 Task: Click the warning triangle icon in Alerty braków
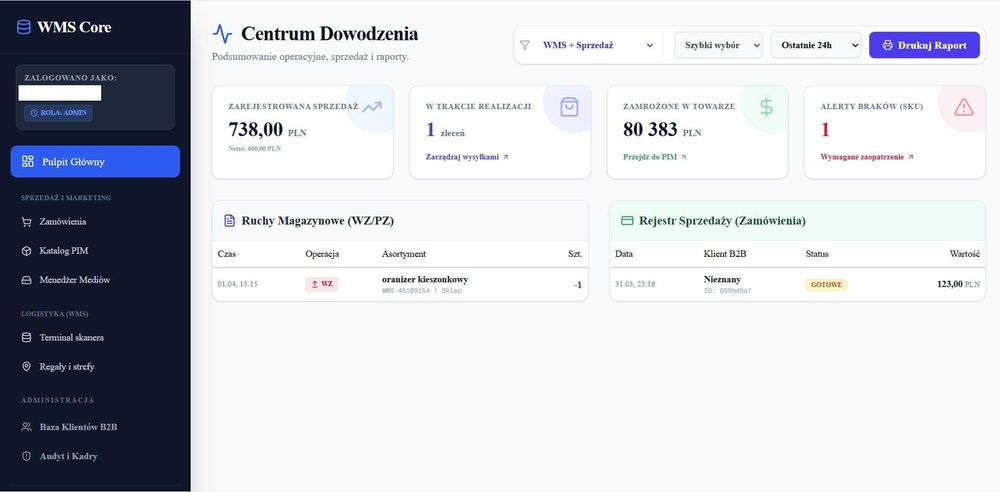pos(964,107)
